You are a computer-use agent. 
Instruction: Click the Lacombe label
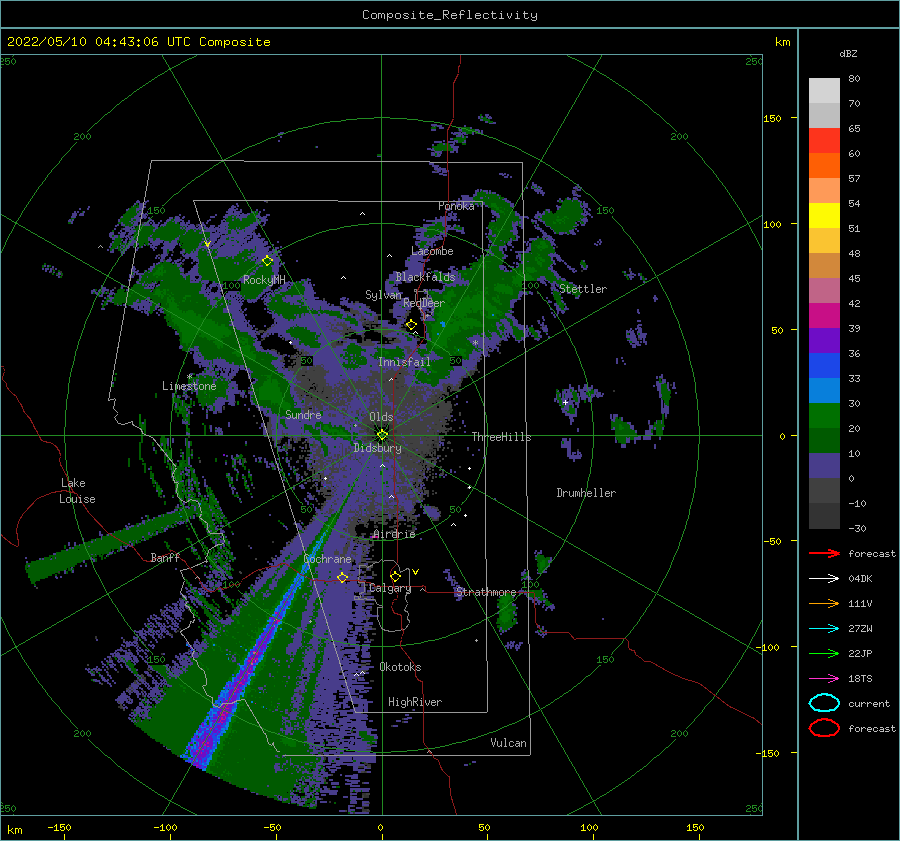(432, 251)
